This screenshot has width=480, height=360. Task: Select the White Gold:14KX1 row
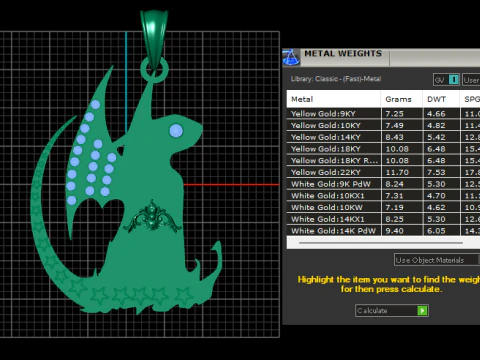pos(383,219)
